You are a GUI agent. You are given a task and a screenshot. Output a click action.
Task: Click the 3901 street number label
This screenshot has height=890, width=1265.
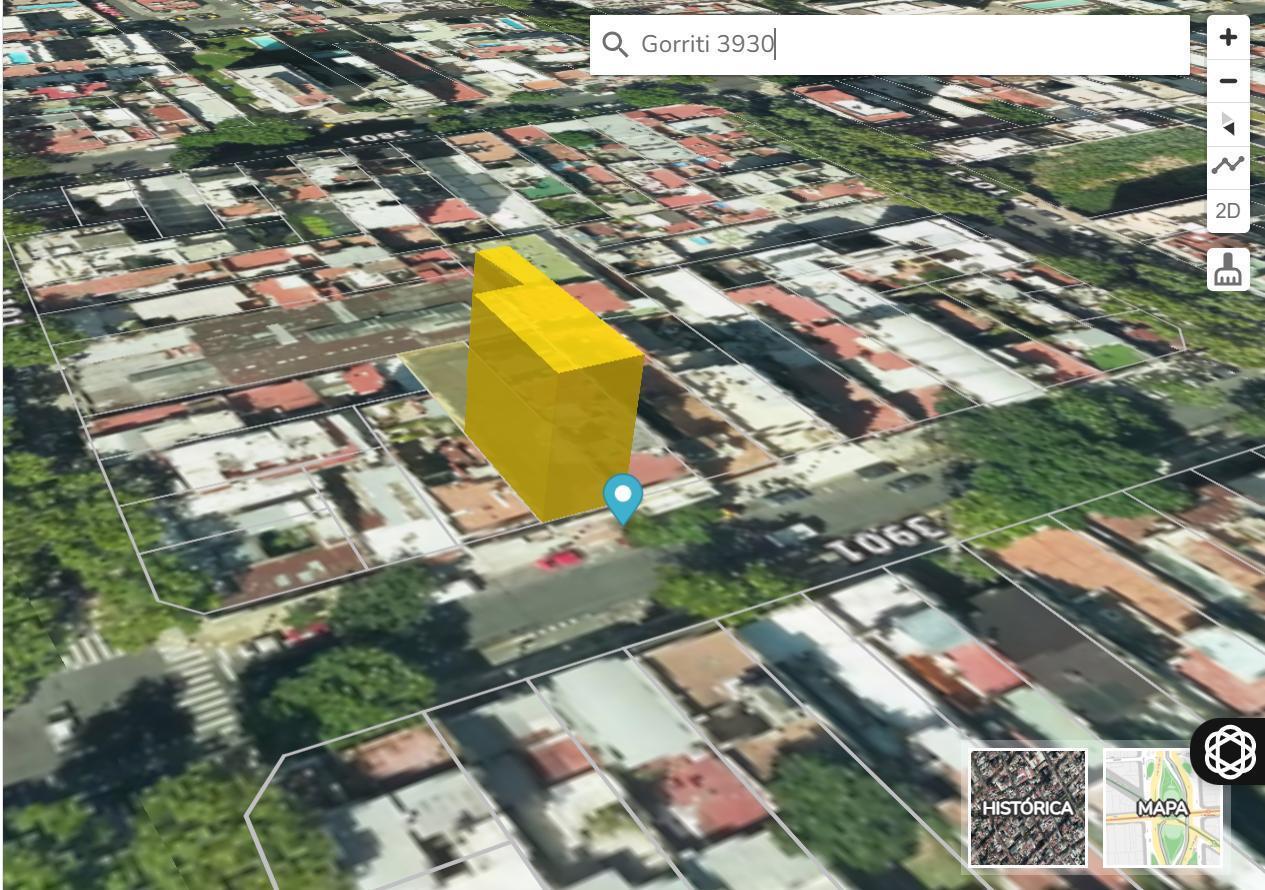[886, 540]
